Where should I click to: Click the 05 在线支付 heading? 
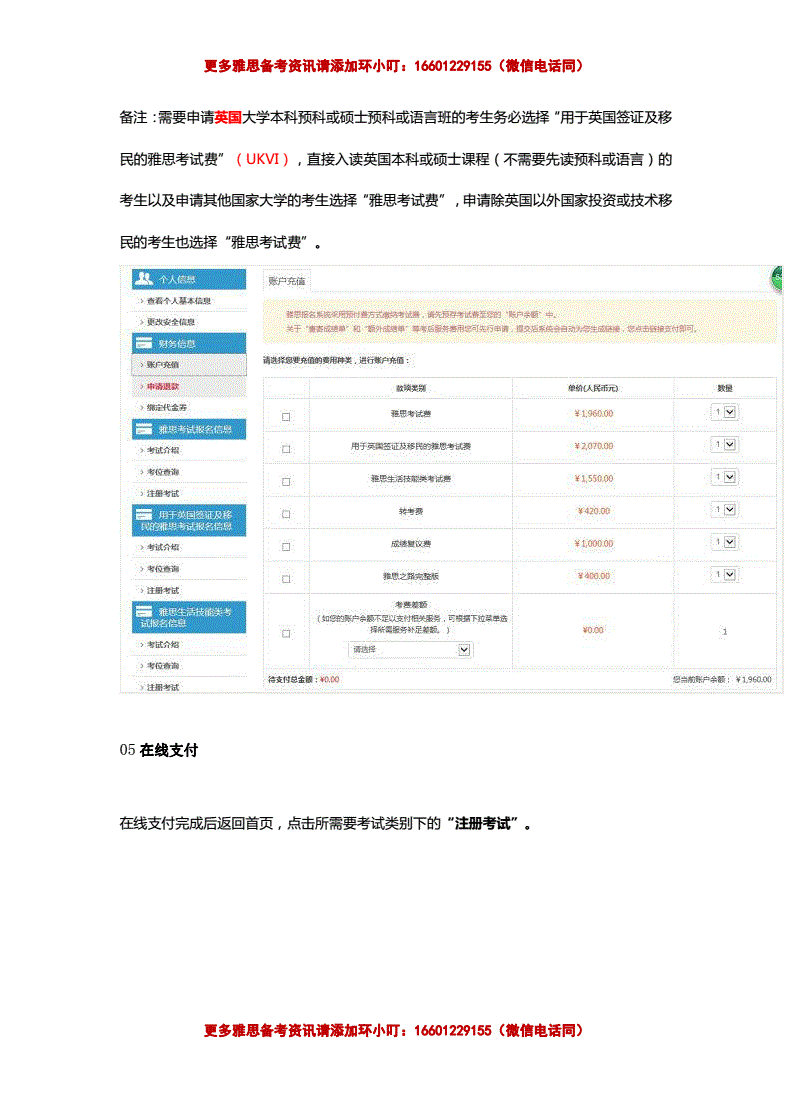point(159,750)
